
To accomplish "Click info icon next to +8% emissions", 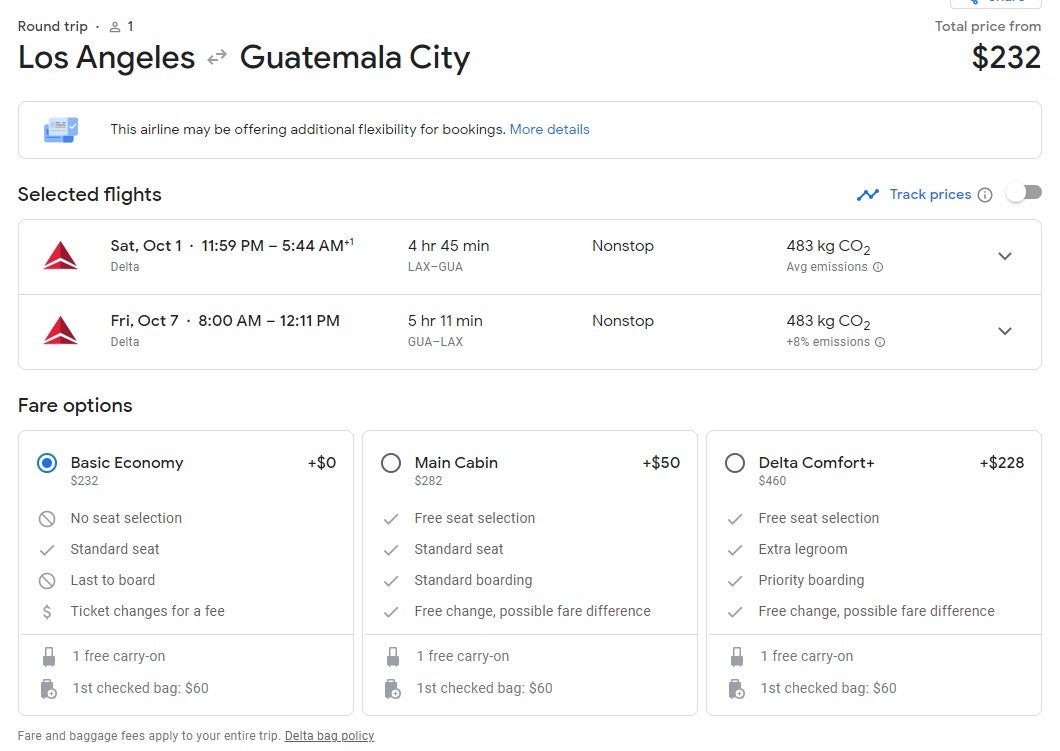I will pyautogui.click(x=880, y=342).
